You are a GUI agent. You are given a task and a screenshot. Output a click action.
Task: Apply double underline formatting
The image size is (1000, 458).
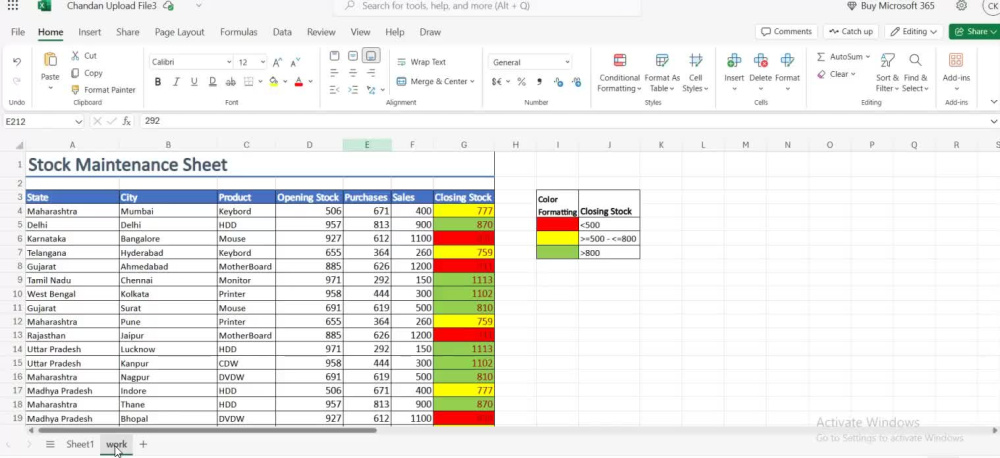pyautogui.click(x=212, y=82)
